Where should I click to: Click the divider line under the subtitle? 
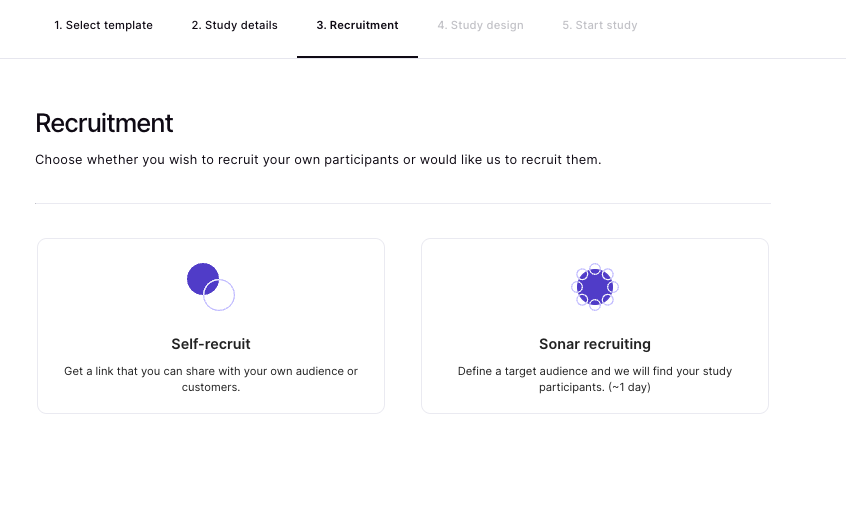[402, 204]
